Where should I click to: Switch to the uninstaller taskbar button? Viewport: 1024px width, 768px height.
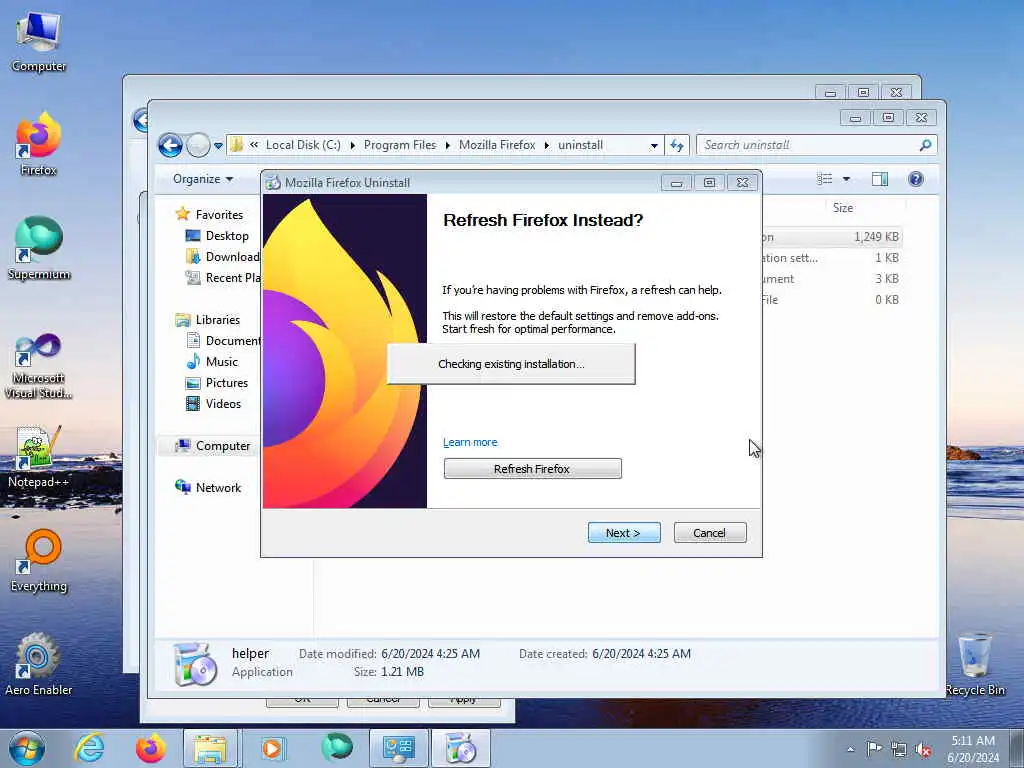[x=460, y=748]
